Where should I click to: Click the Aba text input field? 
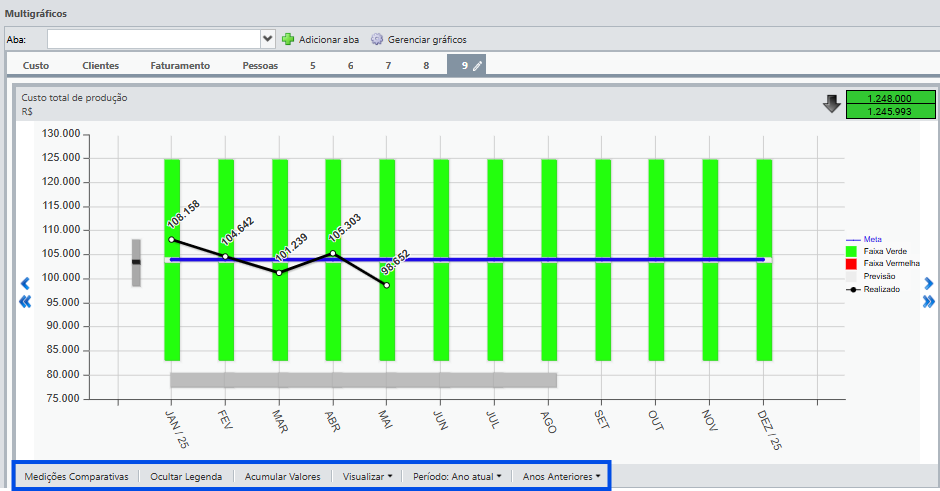(x=153, y=39)
